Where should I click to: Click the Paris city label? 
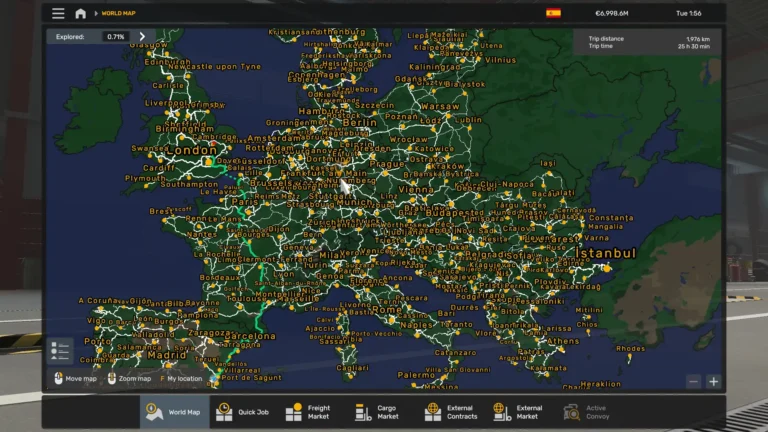tap(245, 201)
